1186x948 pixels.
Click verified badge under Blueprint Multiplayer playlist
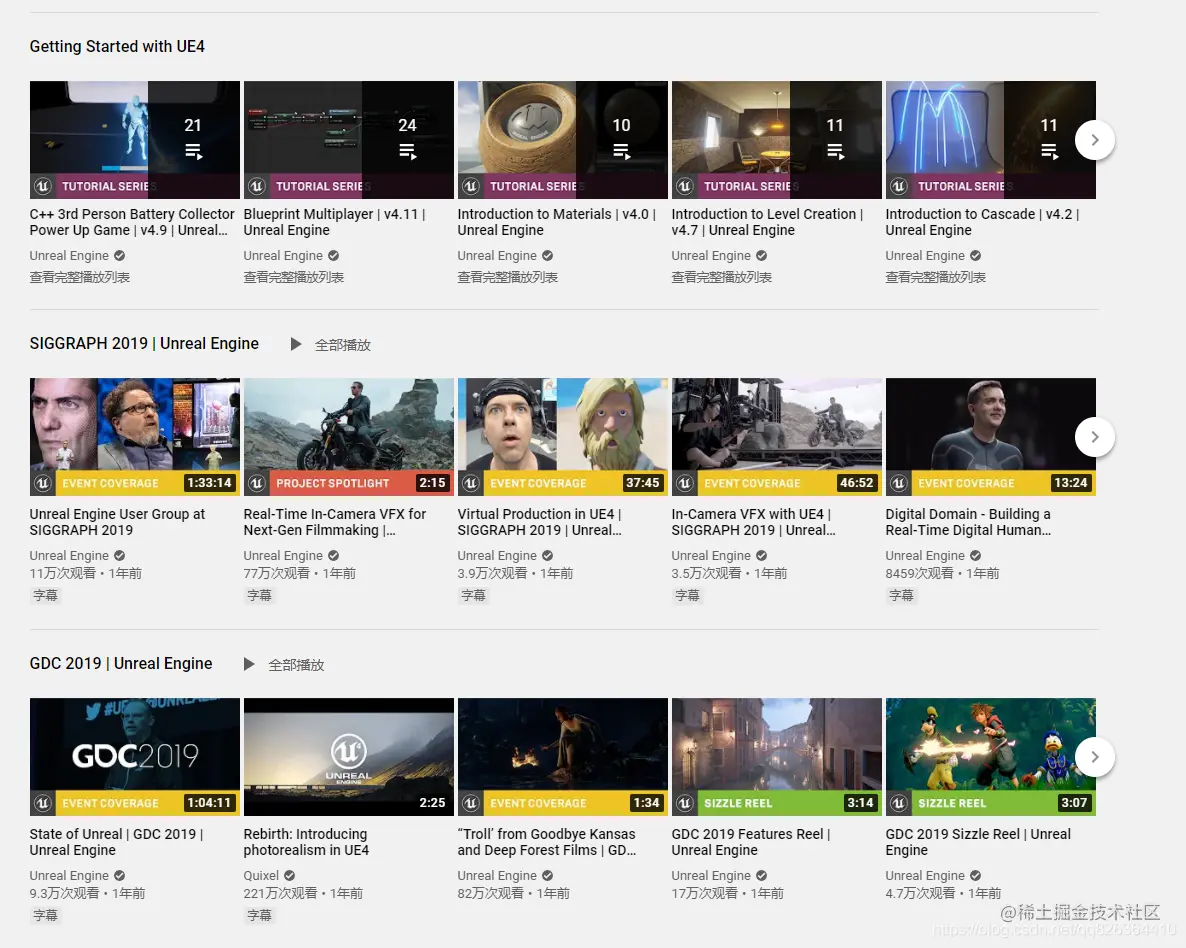[x=334, y=256]
